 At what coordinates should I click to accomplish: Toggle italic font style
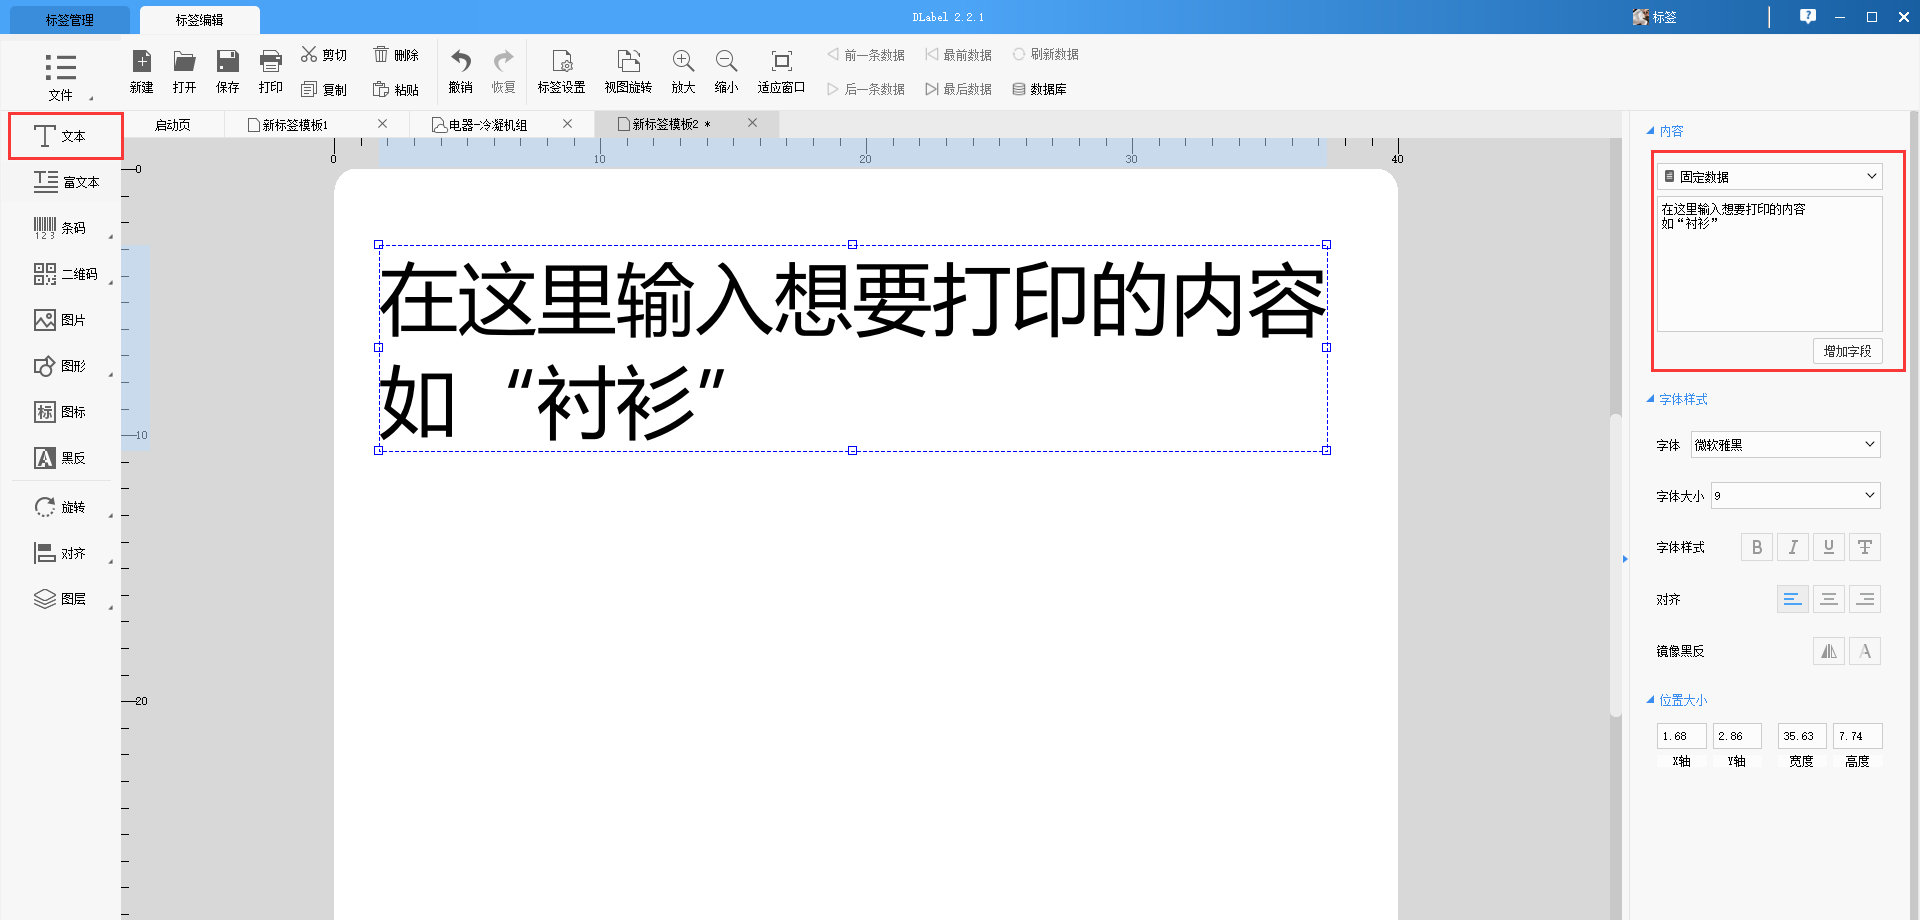(1793, 547)
